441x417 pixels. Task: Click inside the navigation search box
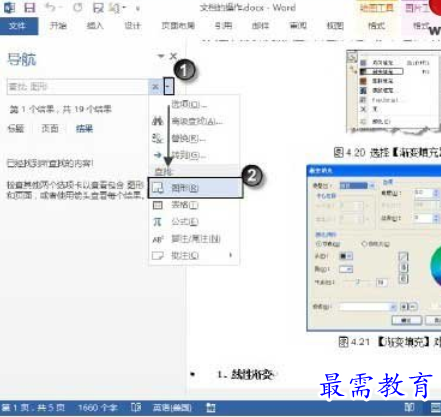[x=77, y=87]
